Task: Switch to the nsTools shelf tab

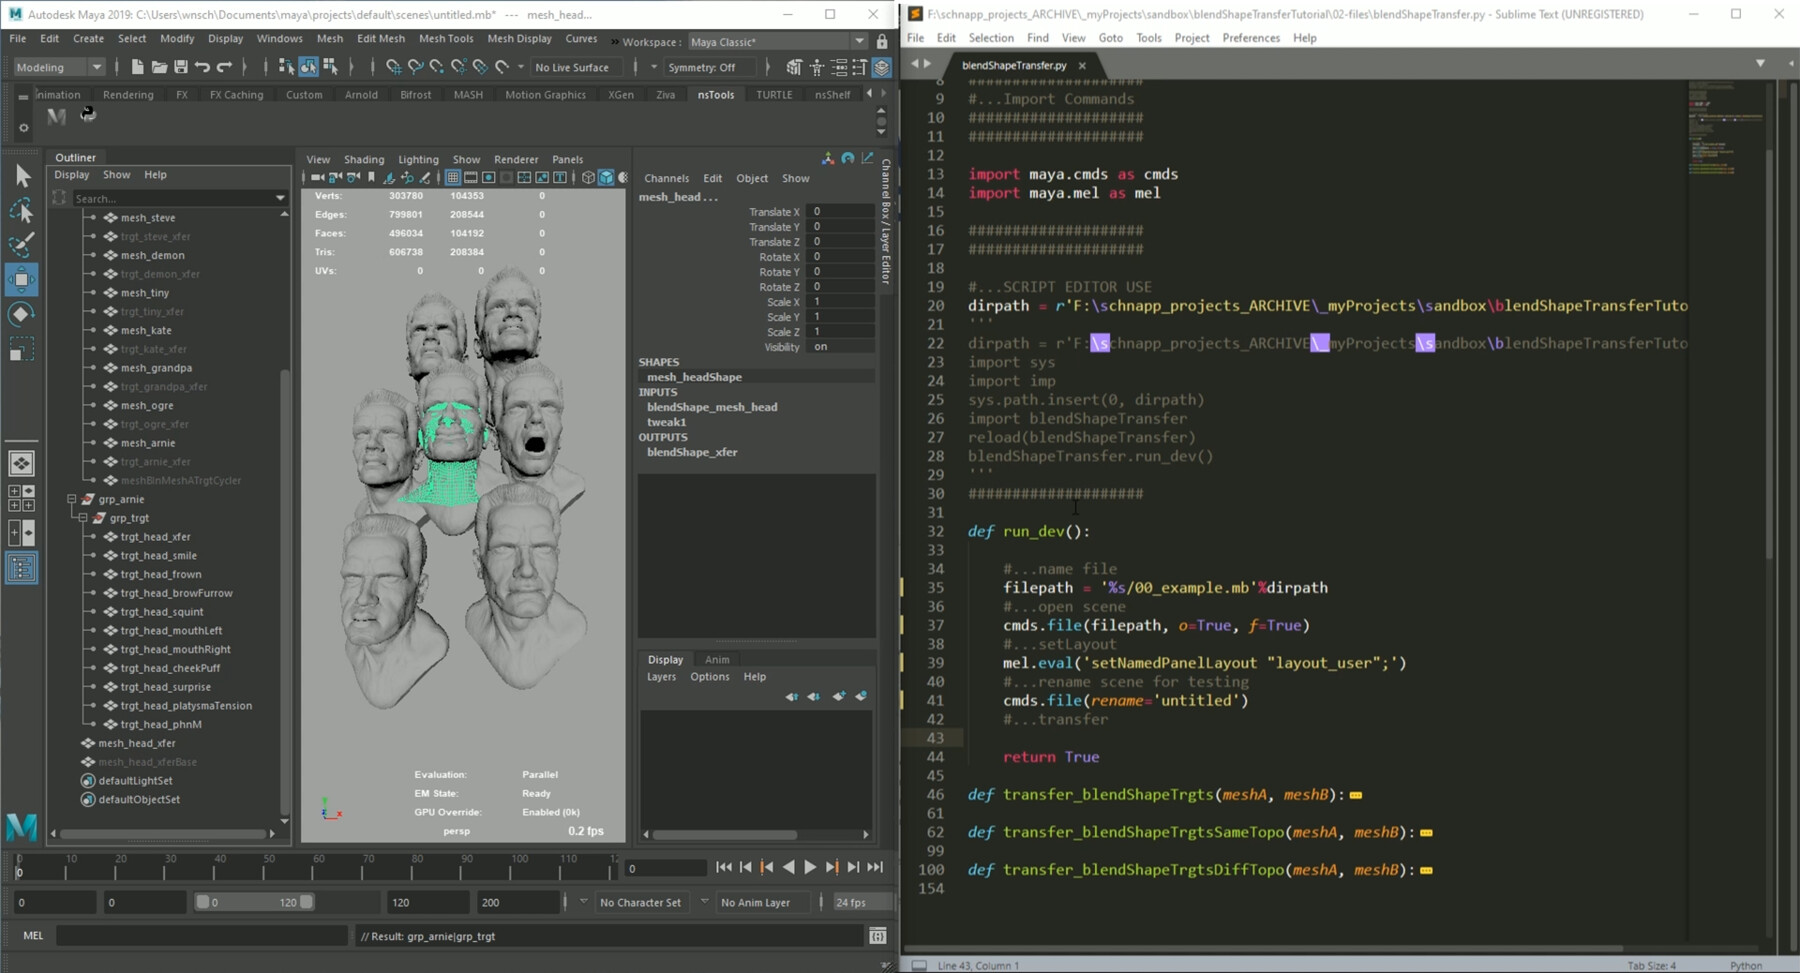Action: tap(716, 94)
